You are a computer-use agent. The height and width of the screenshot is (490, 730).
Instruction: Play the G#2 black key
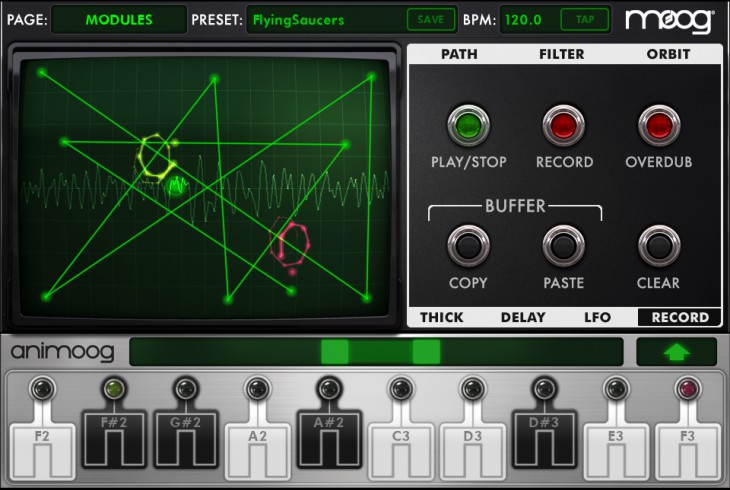tap(186, 439)
